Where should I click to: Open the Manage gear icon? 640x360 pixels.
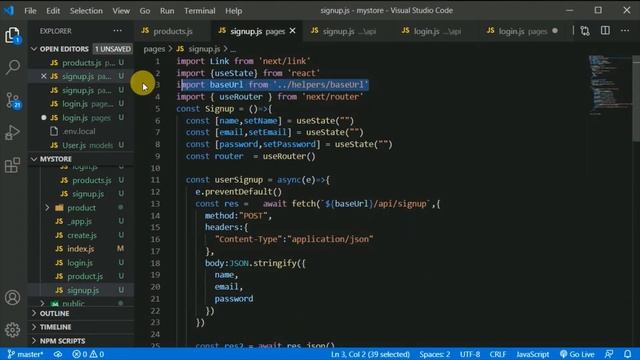click(12, 329)
